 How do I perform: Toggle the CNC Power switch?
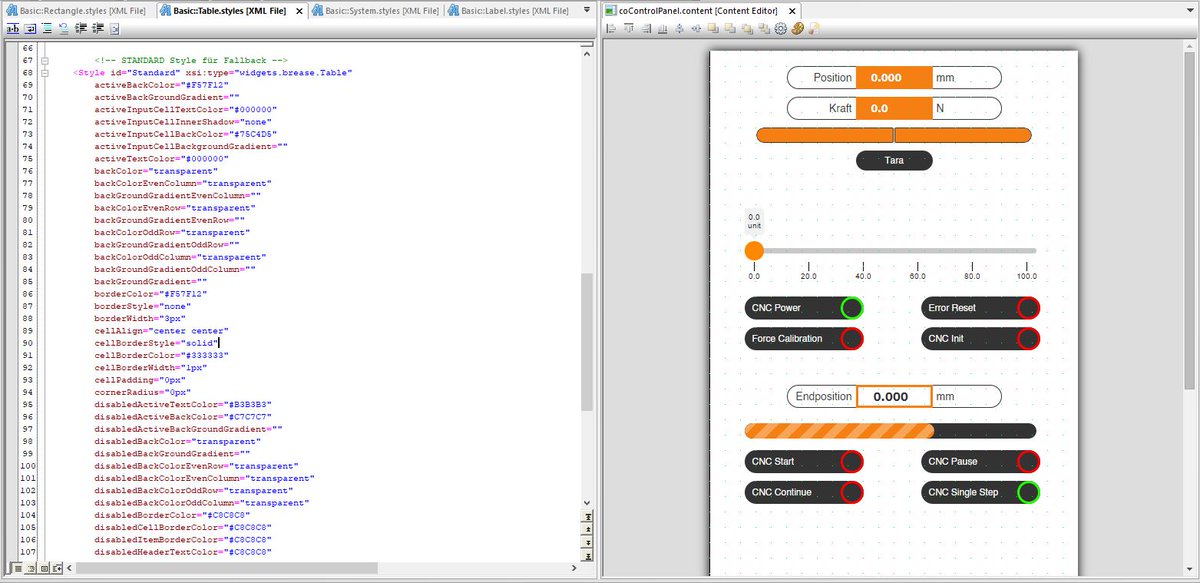(x=804, y=308)
